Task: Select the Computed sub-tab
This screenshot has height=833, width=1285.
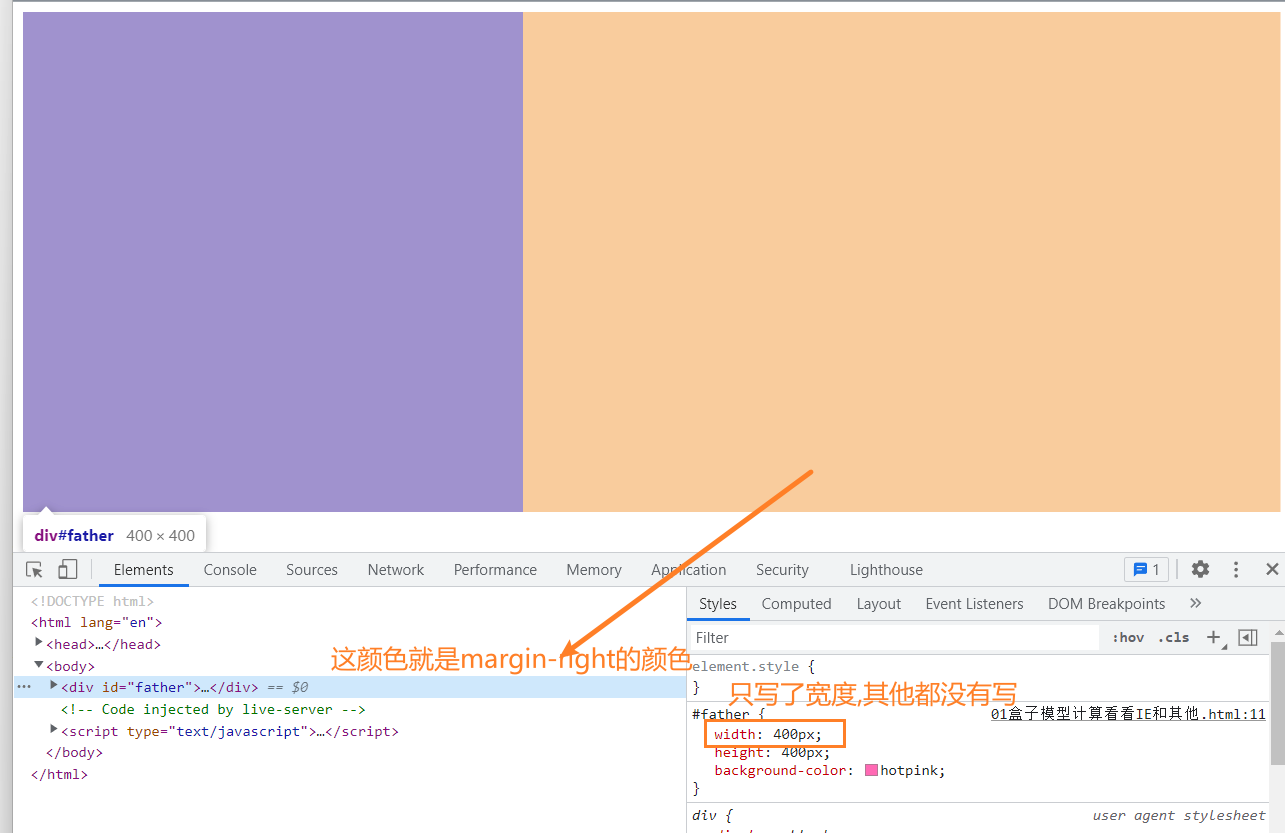Action: [796, 604]
